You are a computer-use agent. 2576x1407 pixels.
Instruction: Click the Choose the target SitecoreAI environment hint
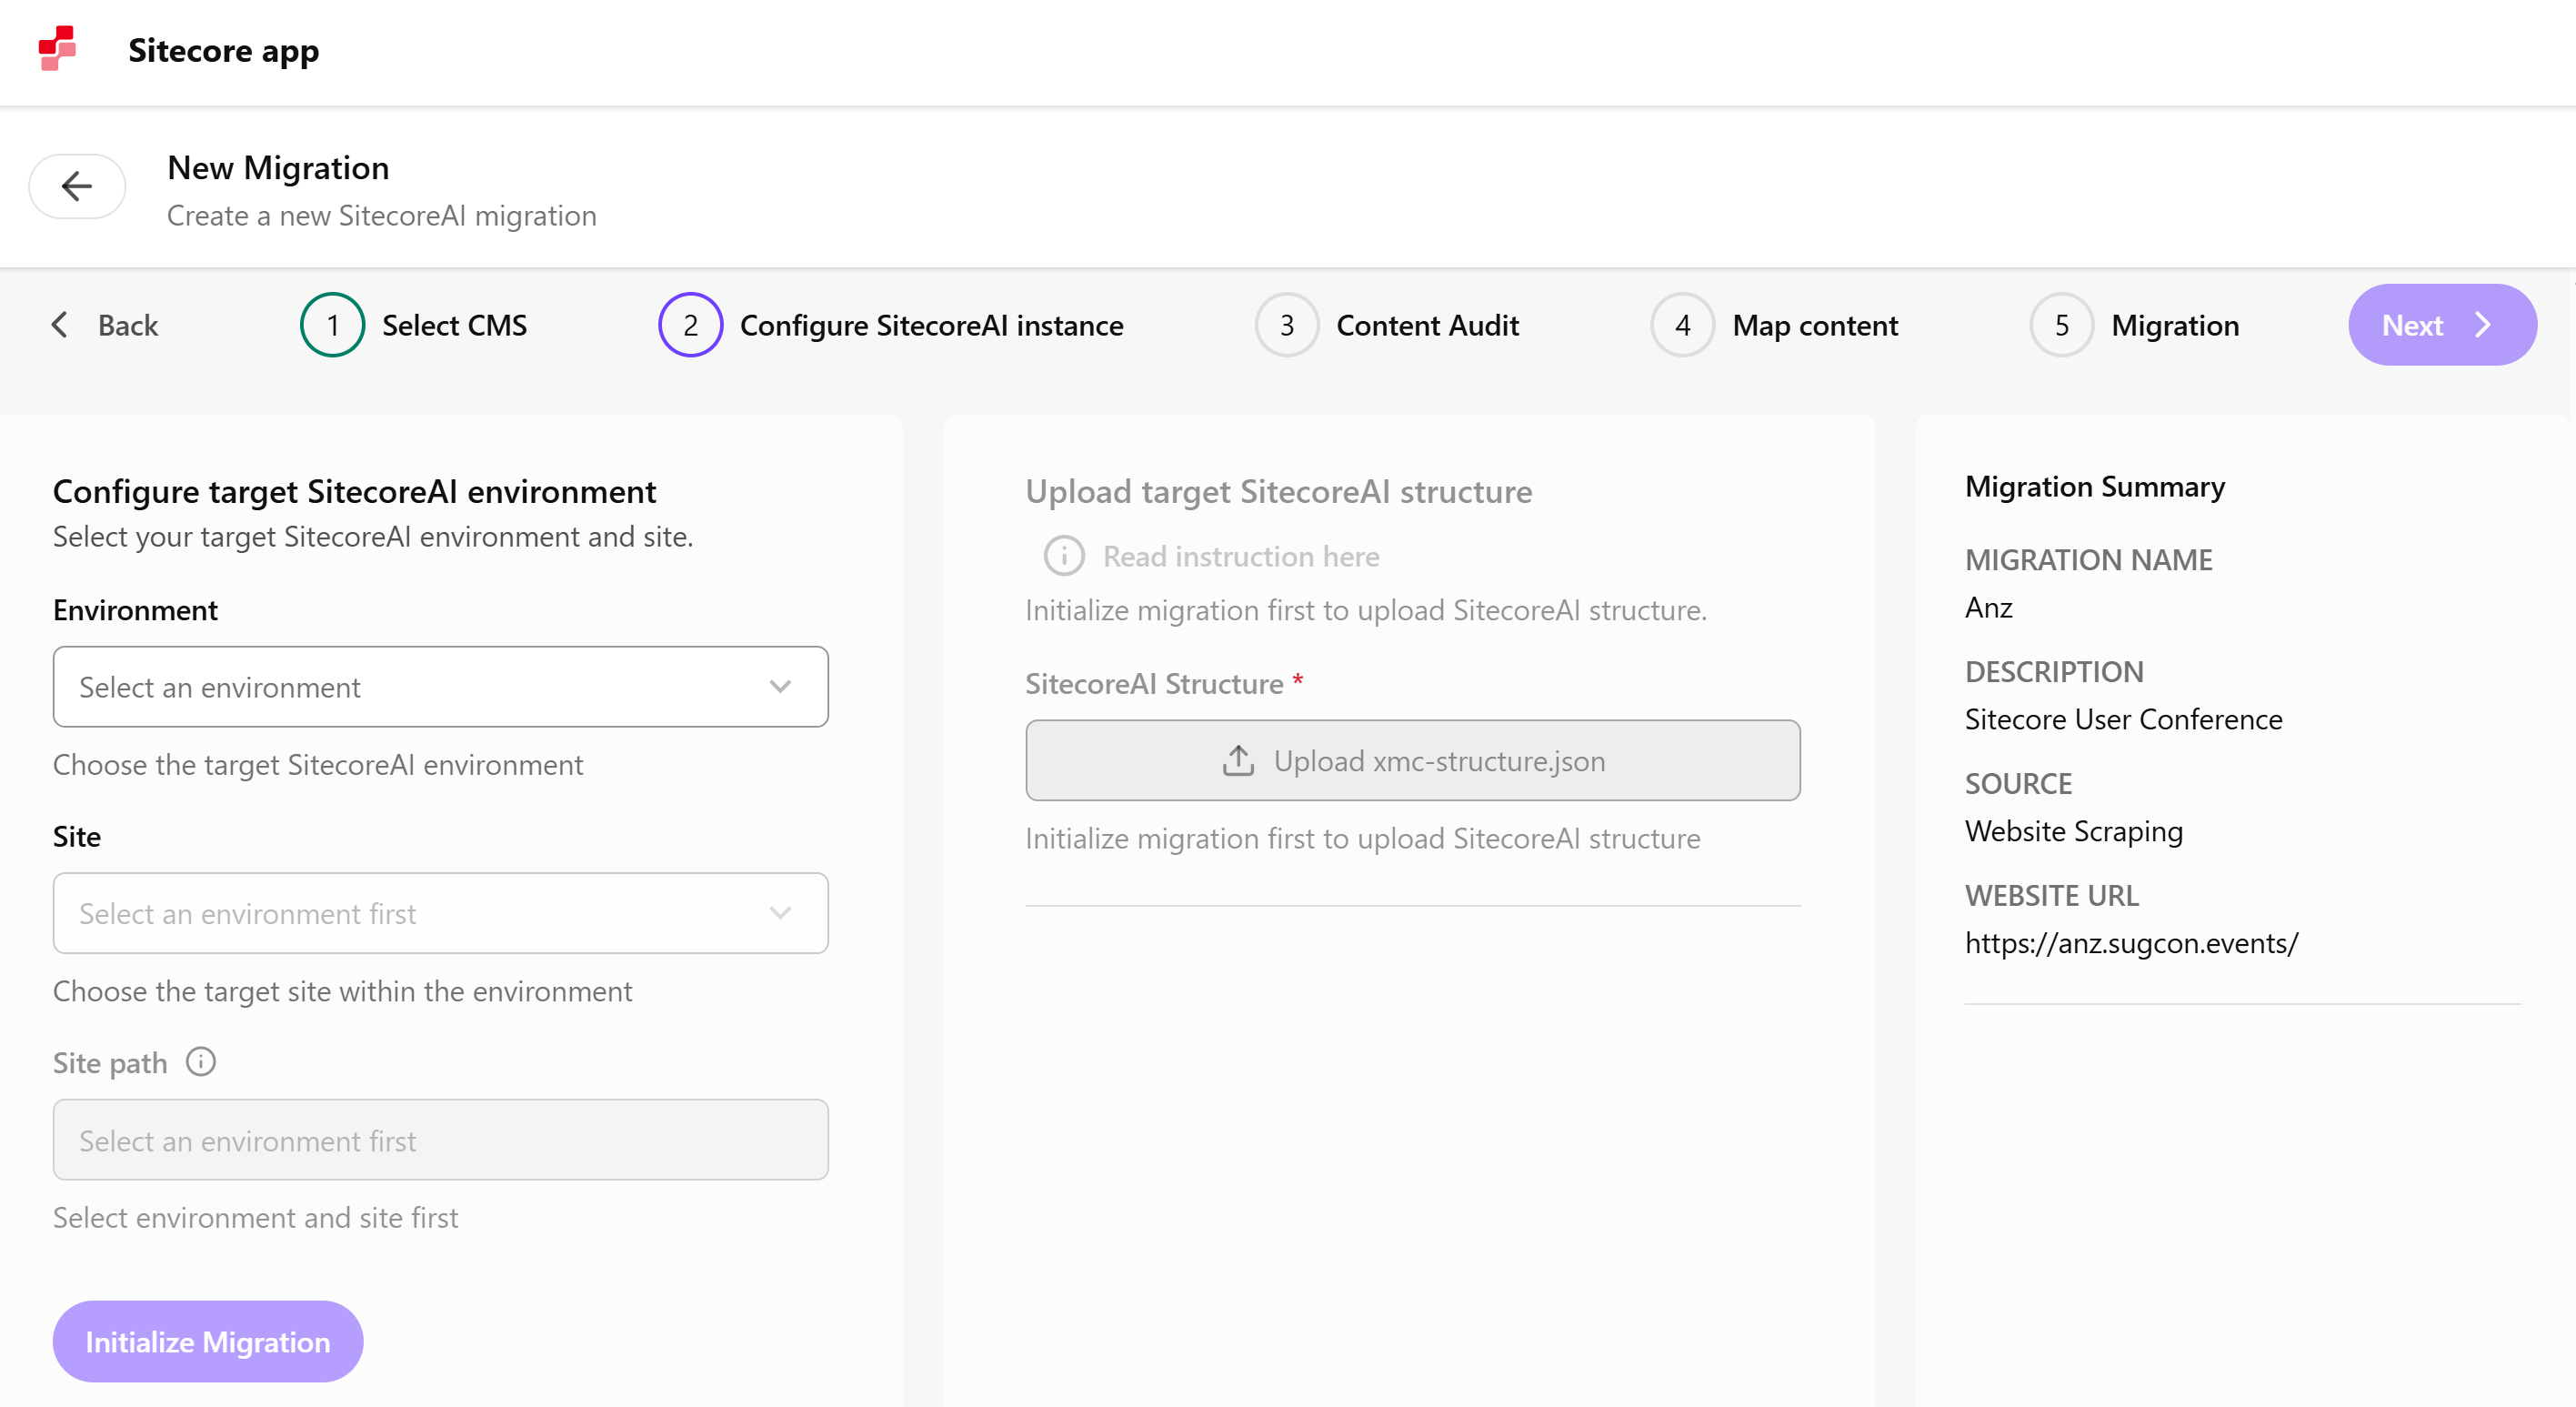(317, 765)
